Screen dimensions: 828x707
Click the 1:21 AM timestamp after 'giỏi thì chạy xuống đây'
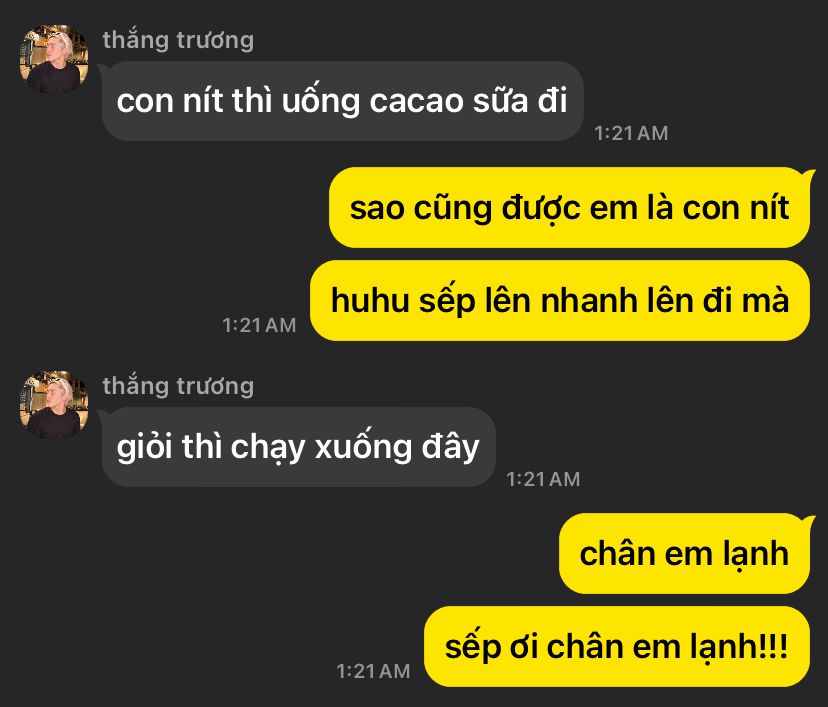pos(543,479)
